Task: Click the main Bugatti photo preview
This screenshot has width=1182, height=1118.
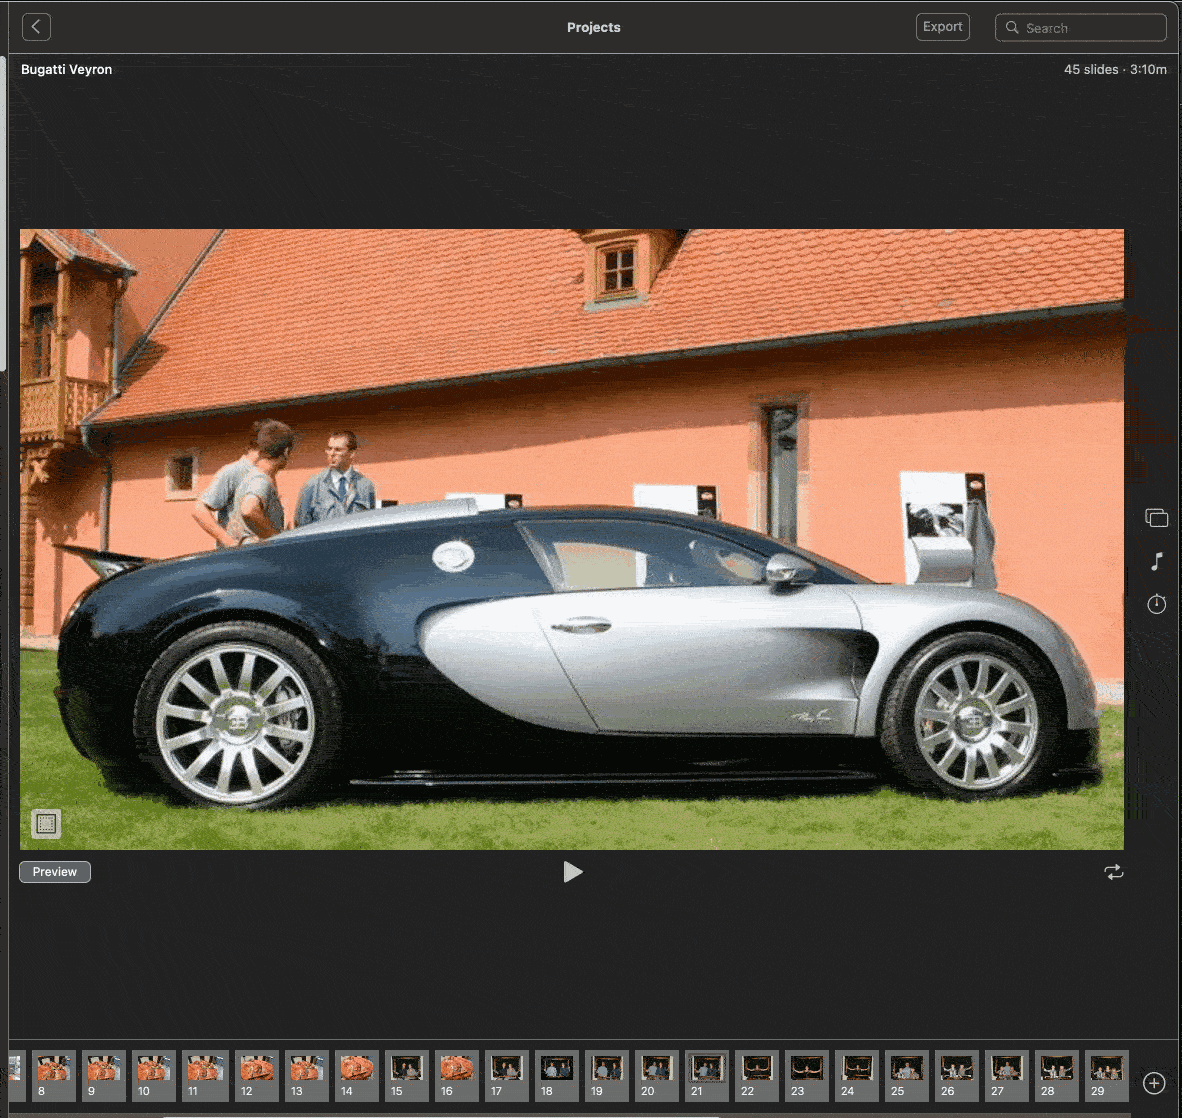Action: point(571,540)
